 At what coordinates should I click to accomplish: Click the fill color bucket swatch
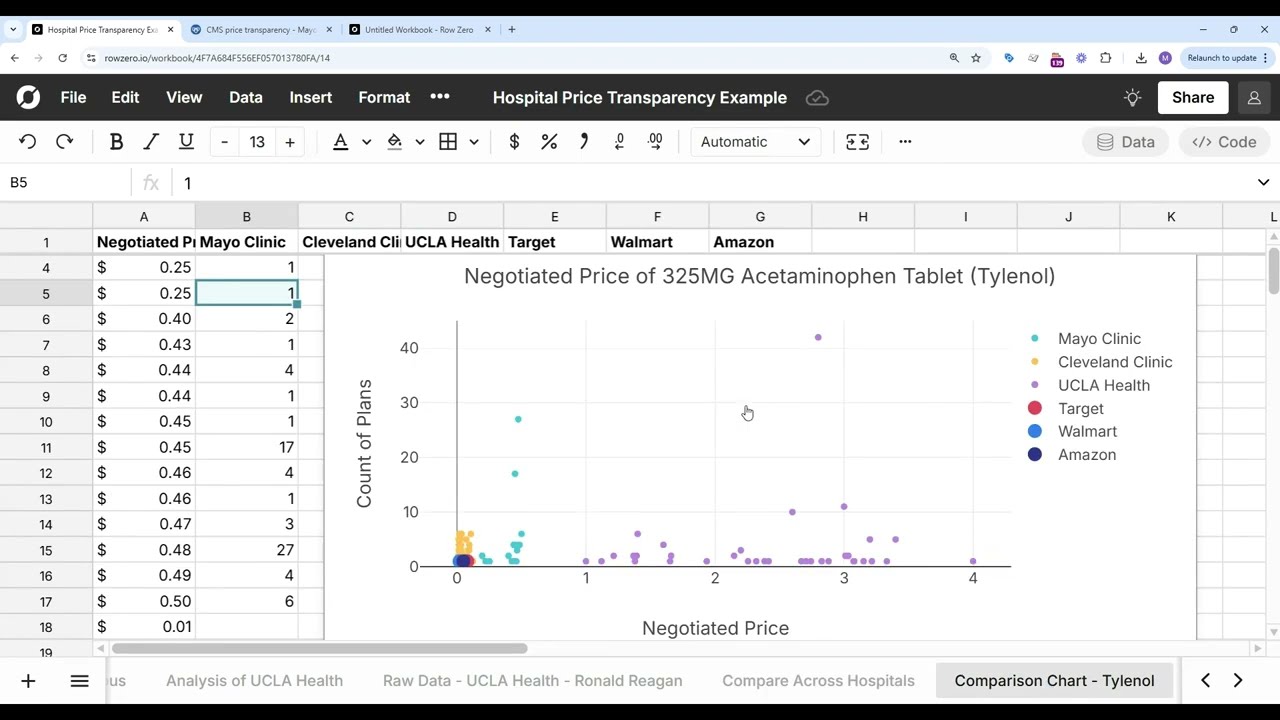395,142
